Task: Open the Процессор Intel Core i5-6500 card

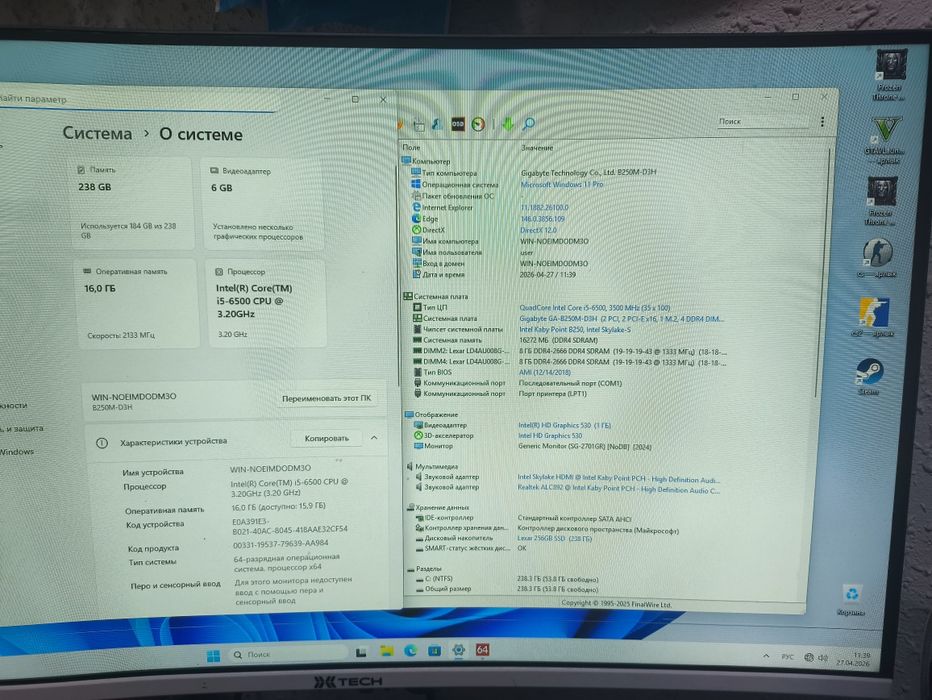Action: click(x=266, y=303)
